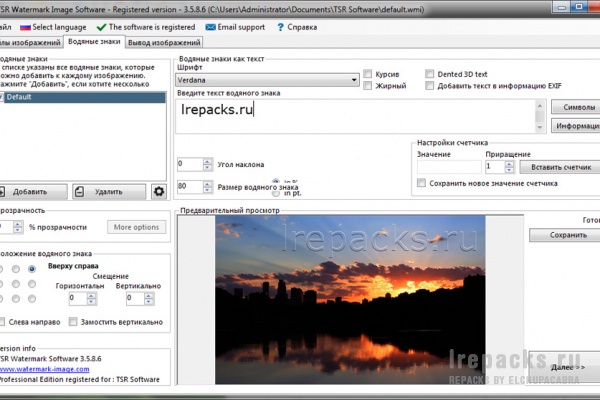Screen dimensions: 600x400
Task: Click the Приращение value field
Action: pyautogui.click(x=495, y=167)
